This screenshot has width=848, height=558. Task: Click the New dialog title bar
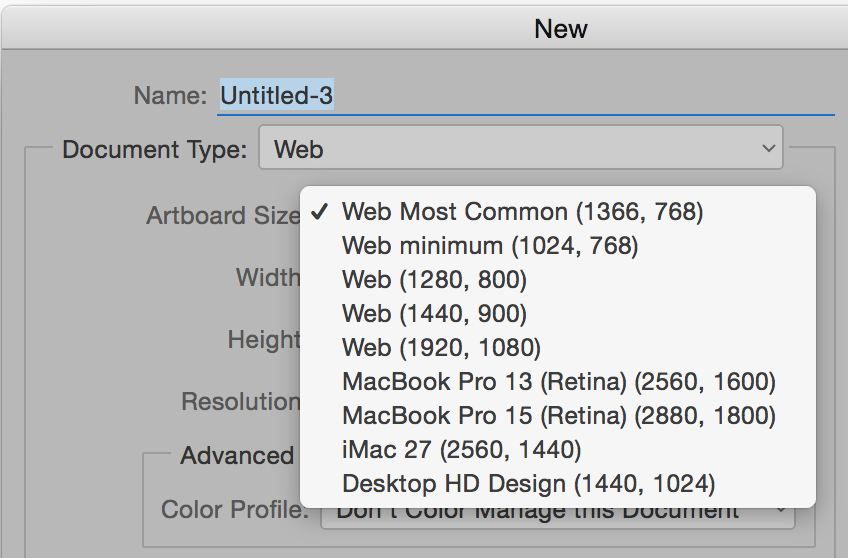(x=560, y=28)
